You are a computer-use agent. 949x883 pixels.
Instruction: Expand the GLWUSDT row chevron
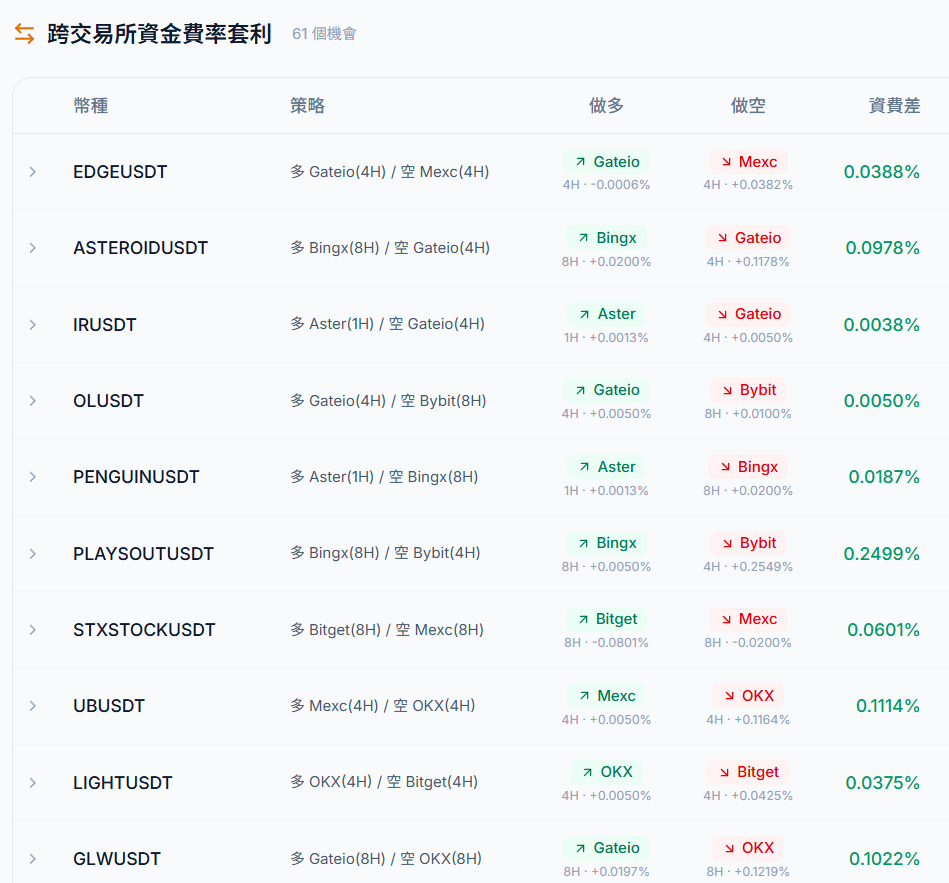(33, 859)
